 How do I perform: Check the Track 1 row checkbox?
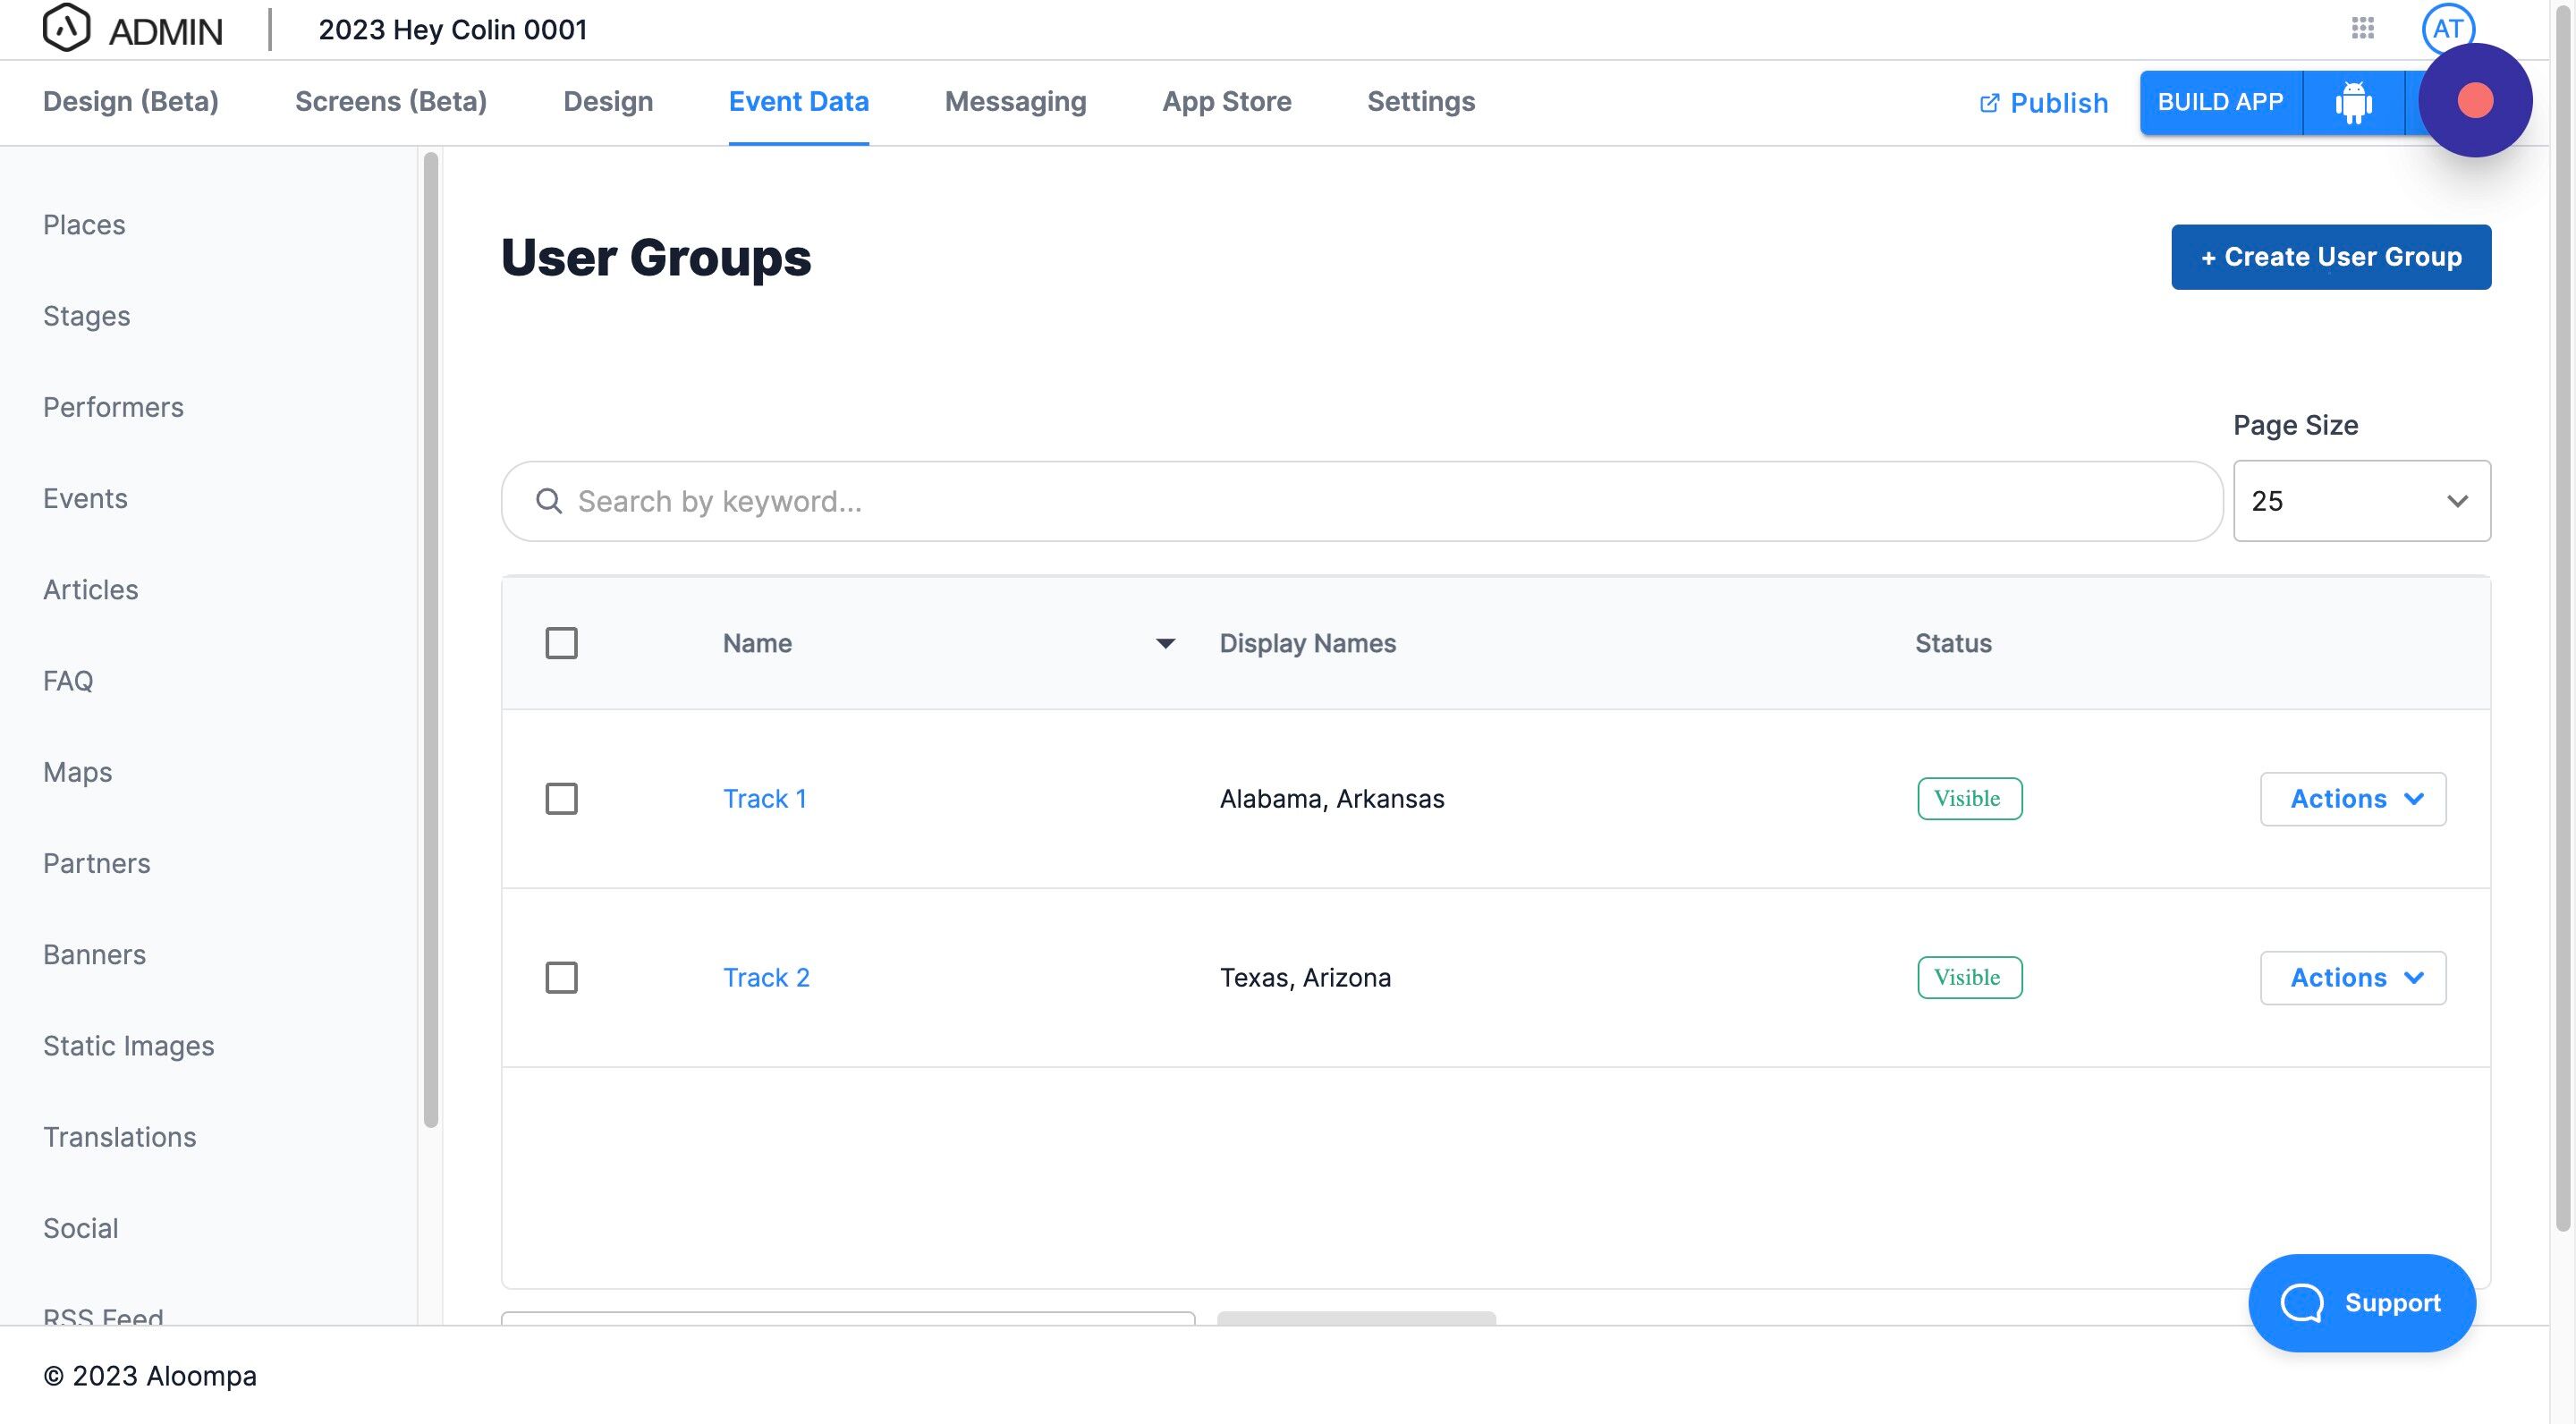click(x=561, y=799)
